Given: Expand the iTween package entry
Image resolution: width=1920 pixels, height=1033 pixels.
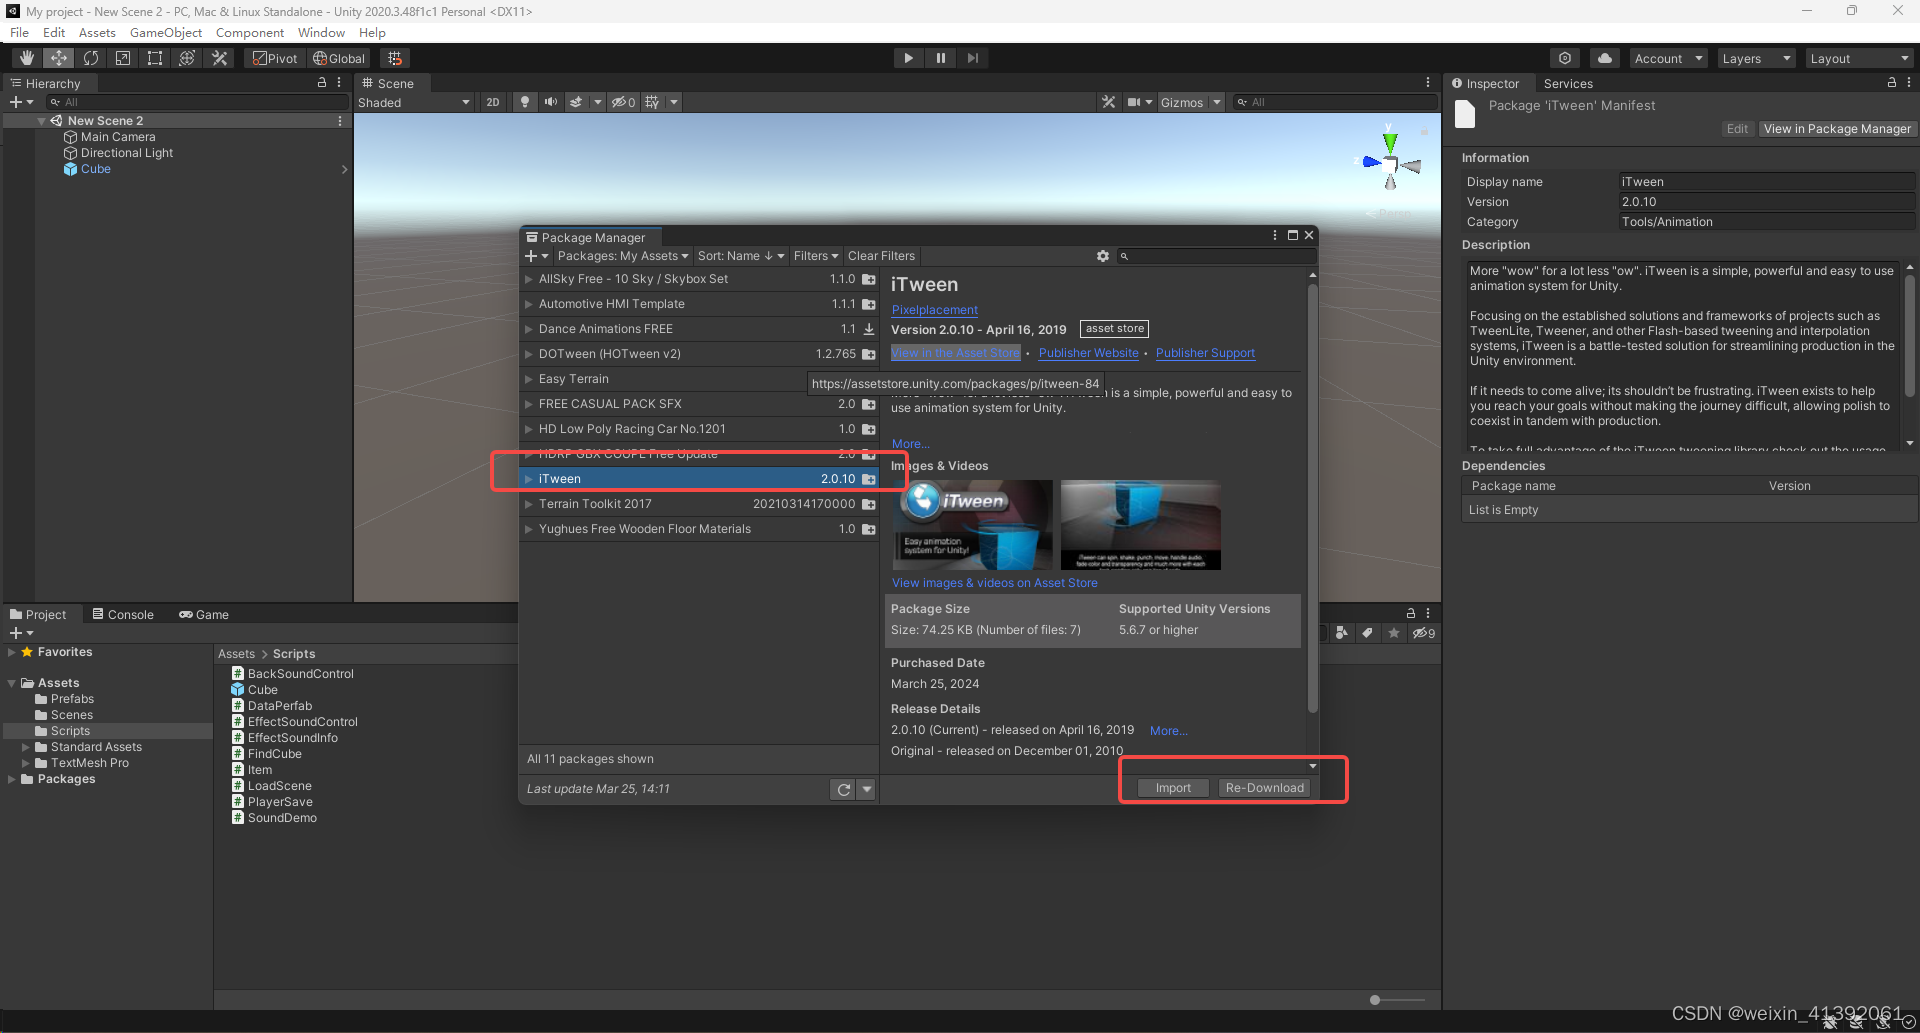Looking at the screenshot, I should (529, 479).
